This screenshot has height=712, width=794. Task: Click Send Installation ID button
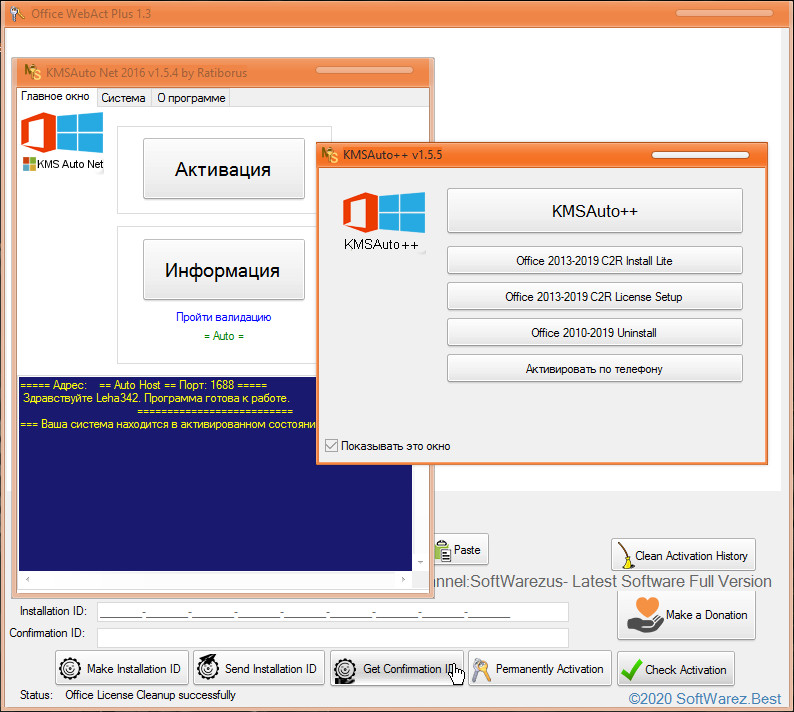tap(259, 669)
